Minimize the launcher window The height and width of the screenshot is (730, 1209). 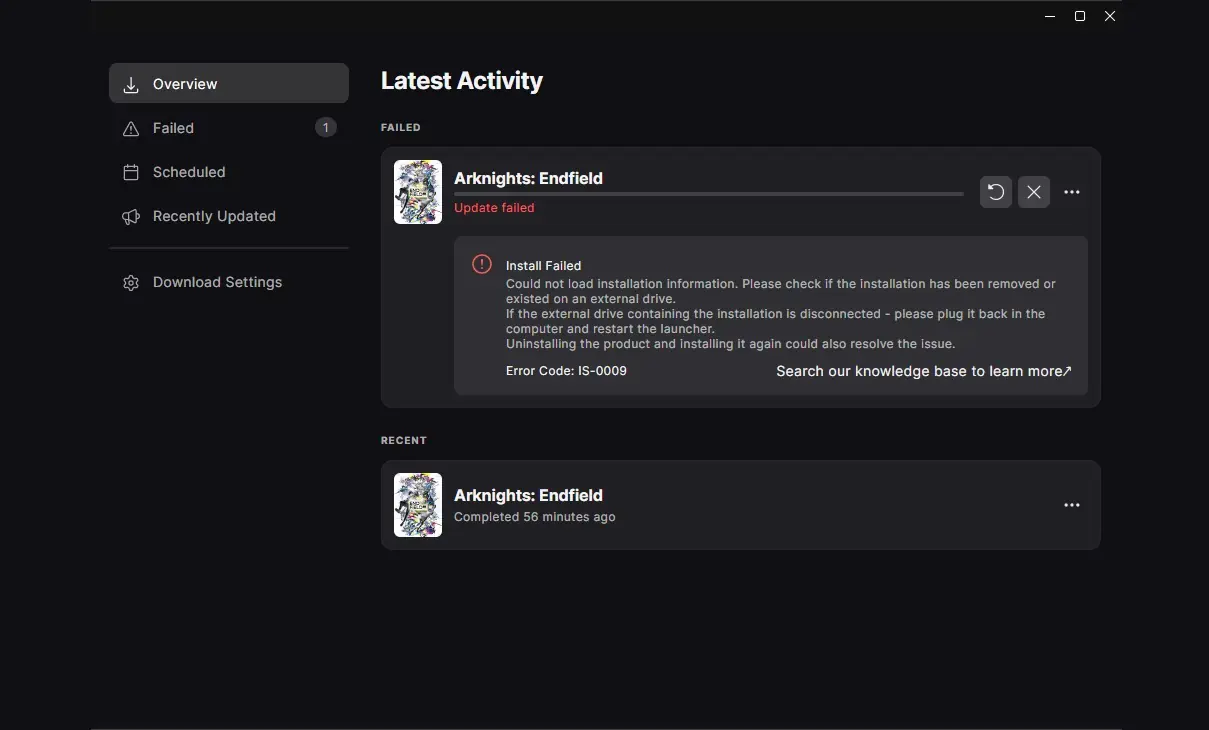[x=1050, y=16]
